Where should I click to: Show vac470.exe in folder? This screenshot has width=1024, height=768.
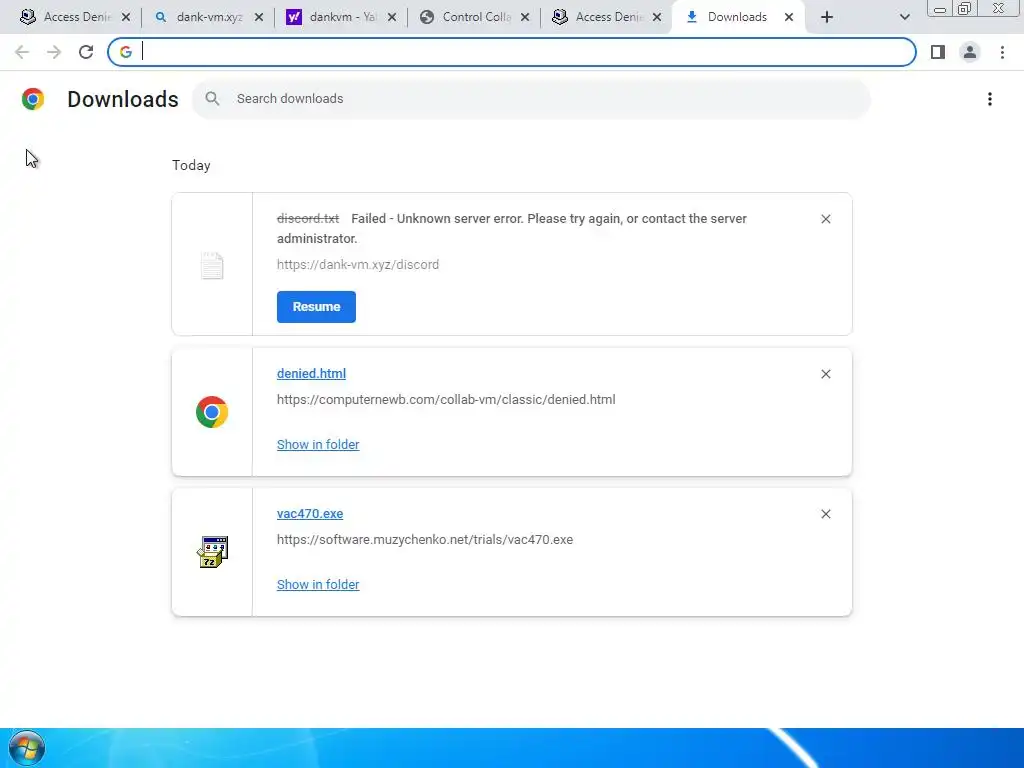[318, 585]
